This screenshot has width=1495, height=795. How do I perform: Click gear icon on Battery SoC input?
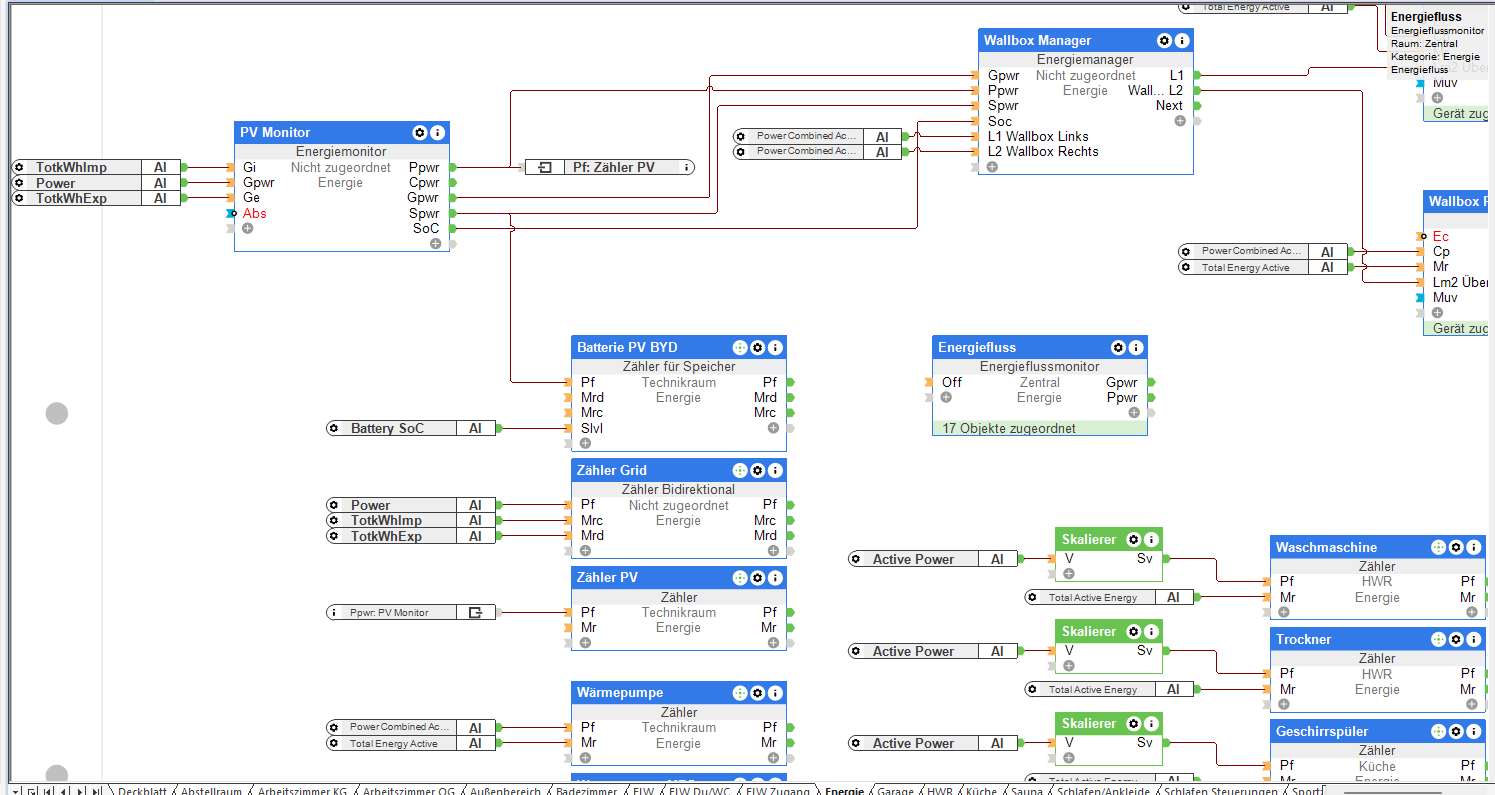click(335, 428)
